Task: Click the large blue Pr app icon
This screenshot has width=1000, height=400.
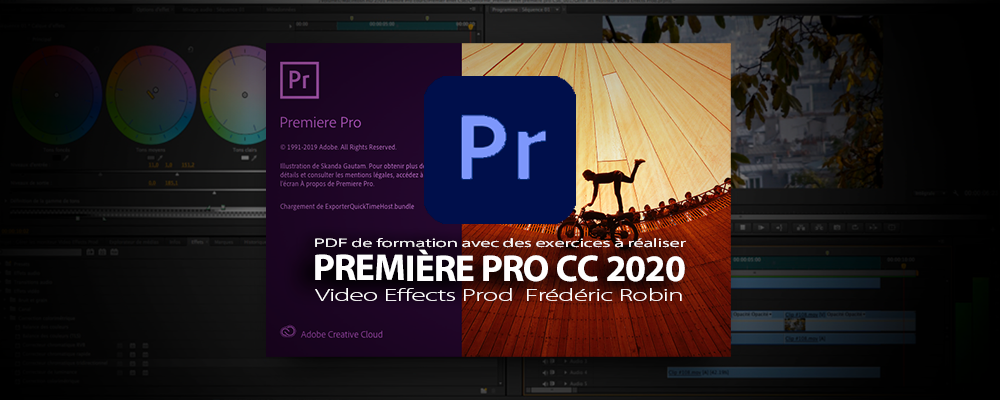Action: [500, 150]
